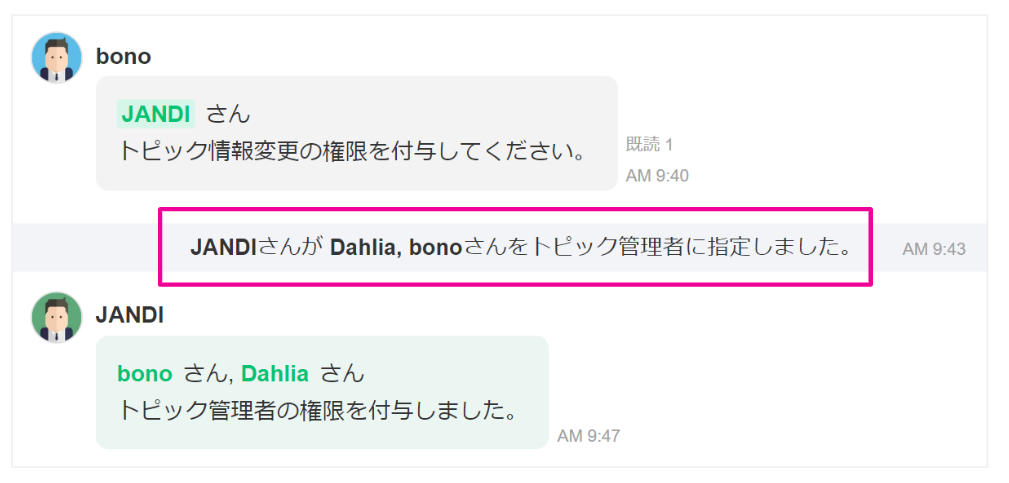Select the text トピック管理者の権限を付与しました。
Viewport: 1009px width, 483px height.
[x=317, y=410]
